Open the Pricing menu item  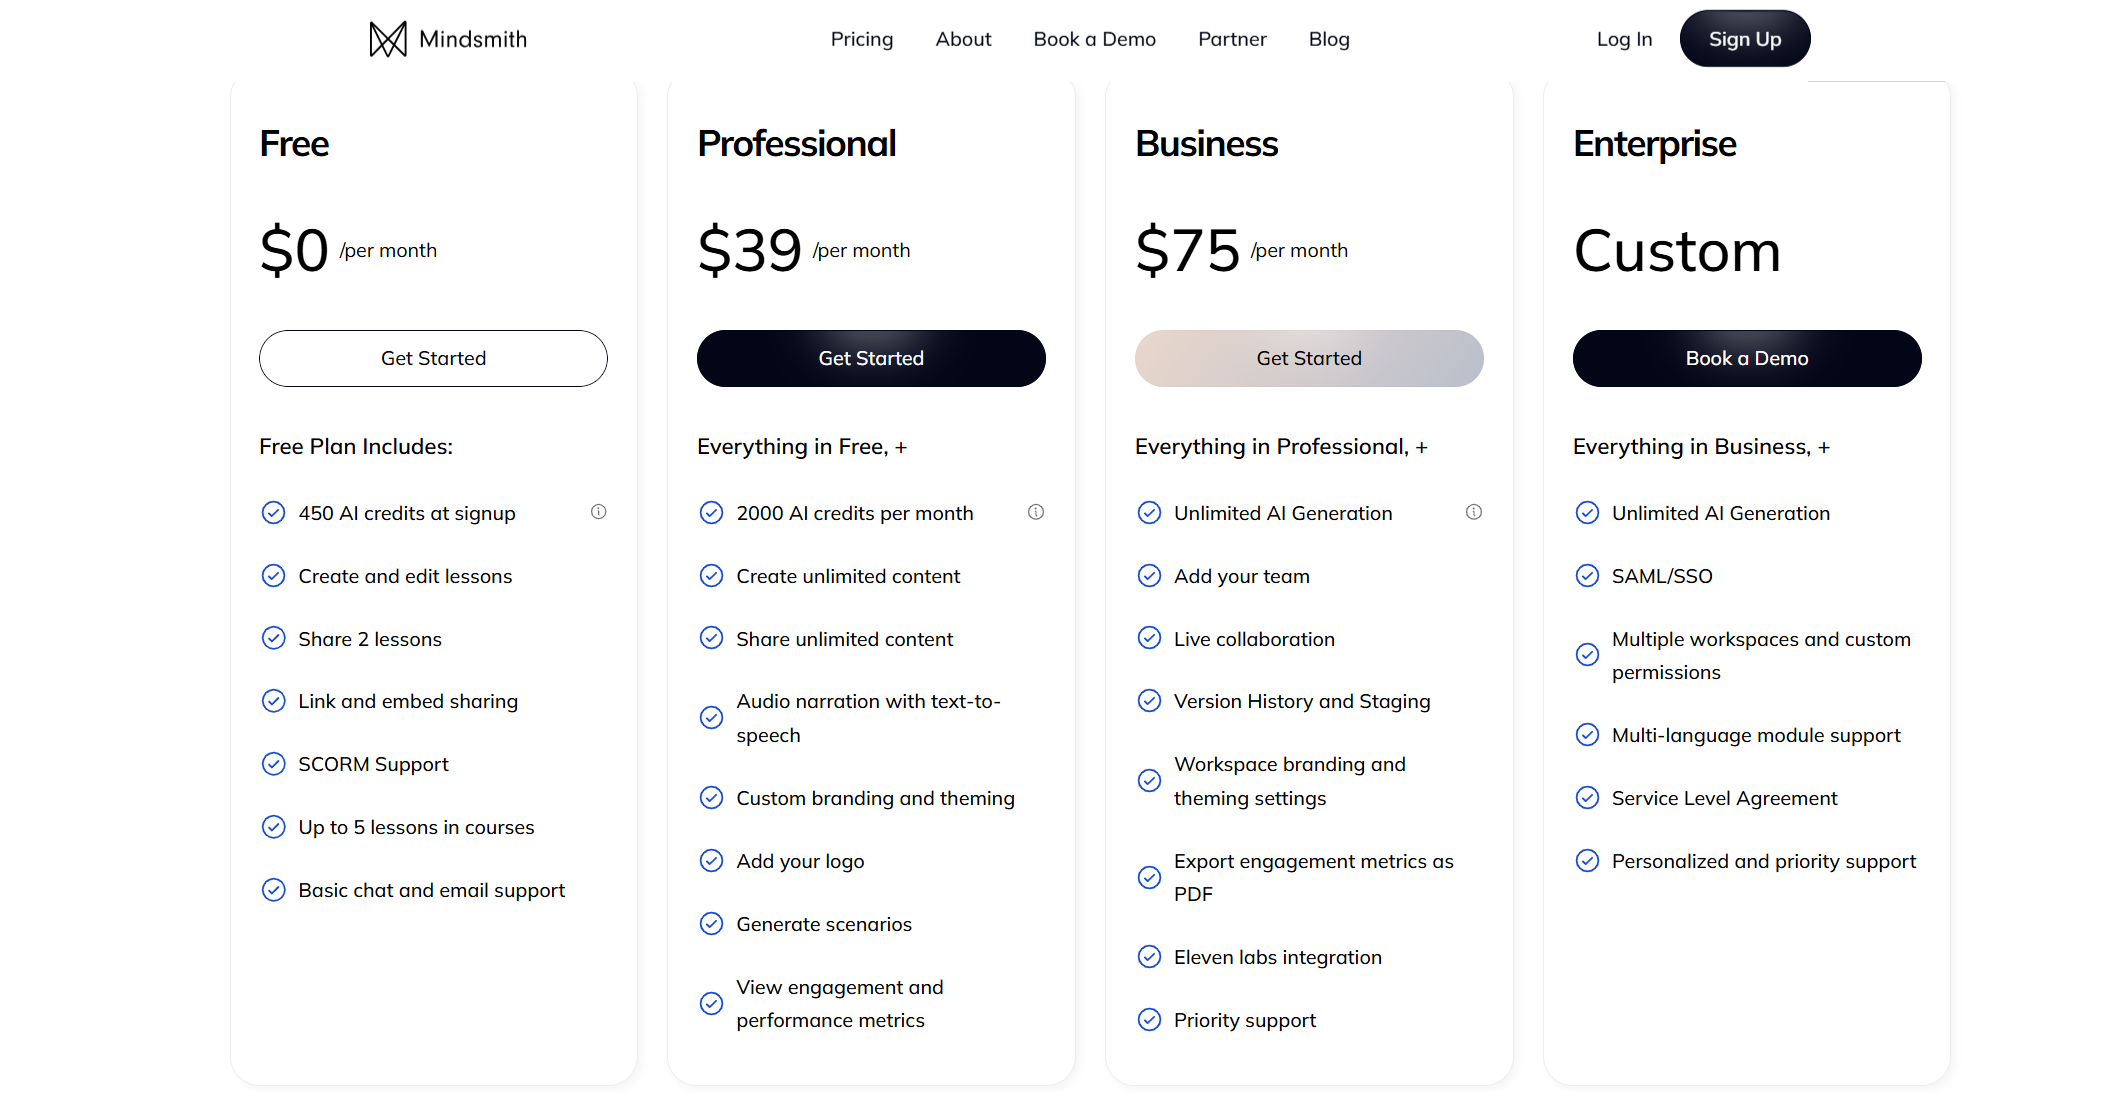coord(862,39)
